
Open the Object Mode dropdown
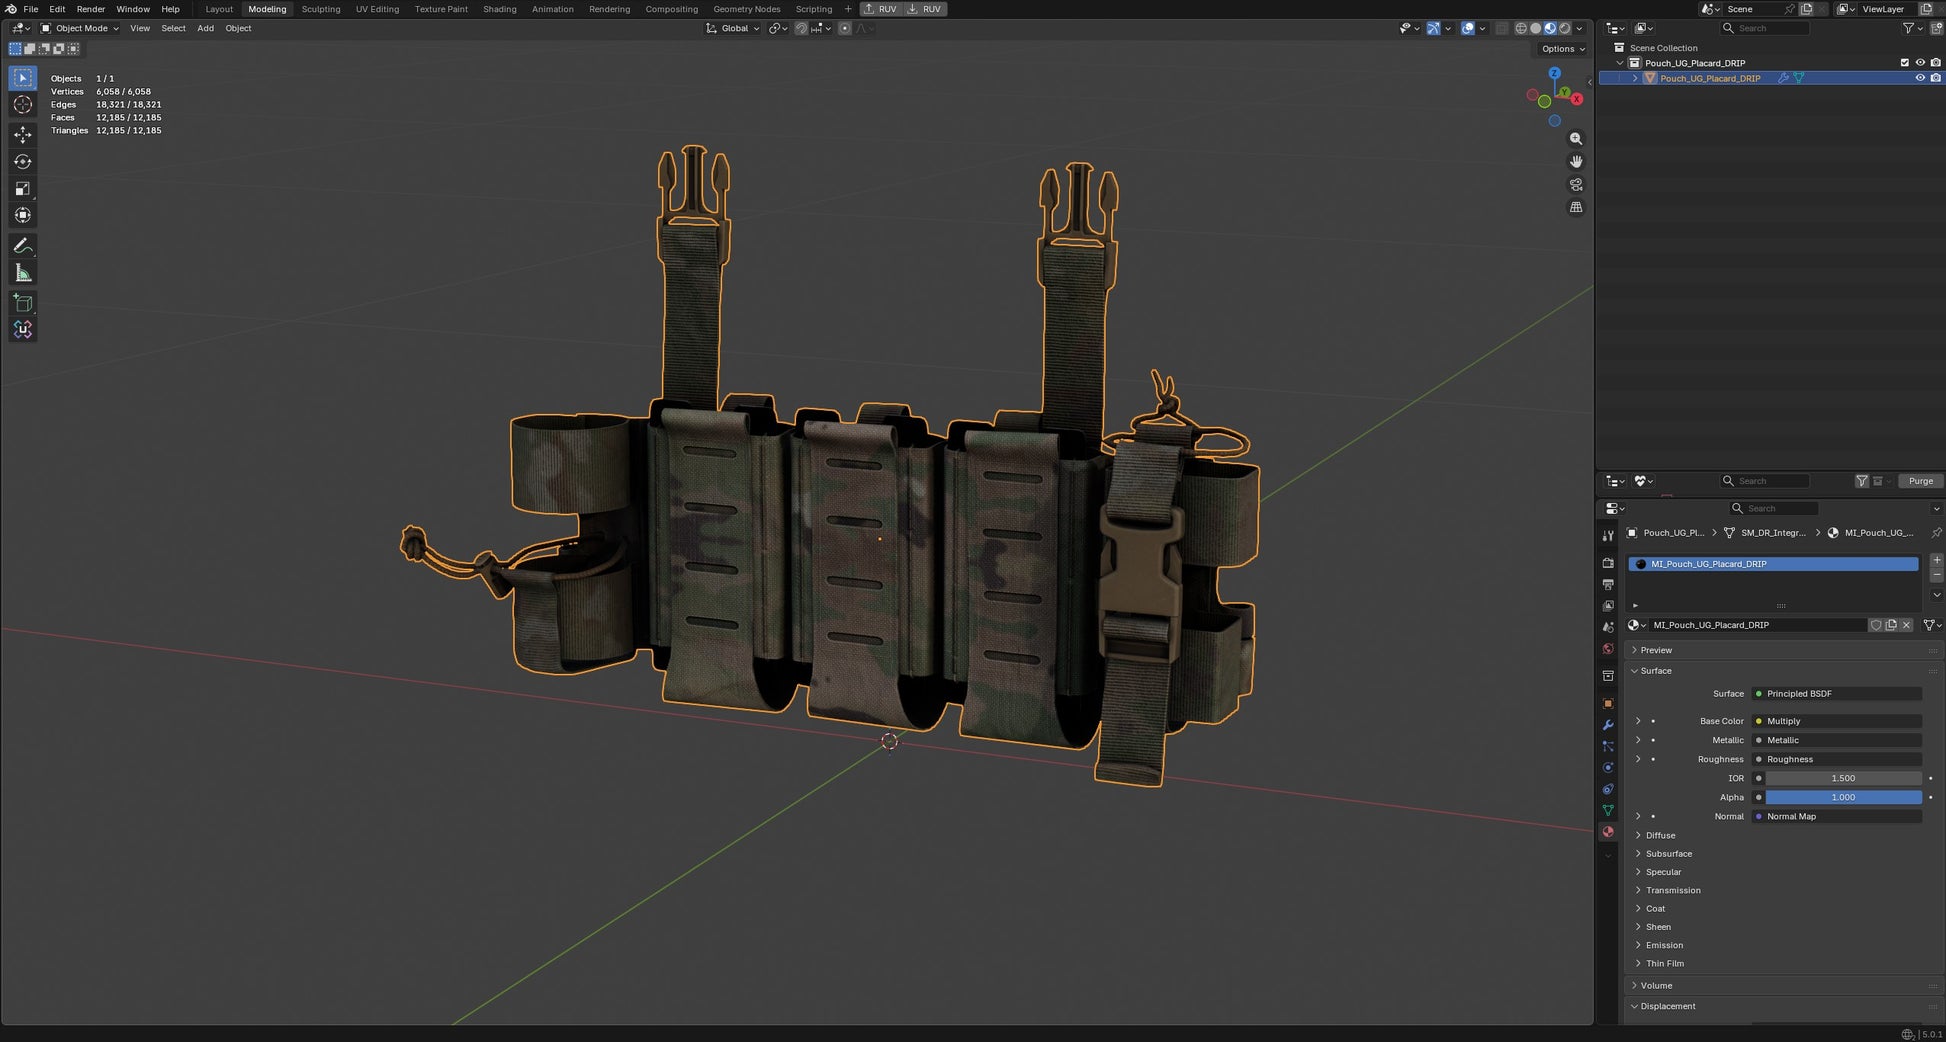(79, 28)
